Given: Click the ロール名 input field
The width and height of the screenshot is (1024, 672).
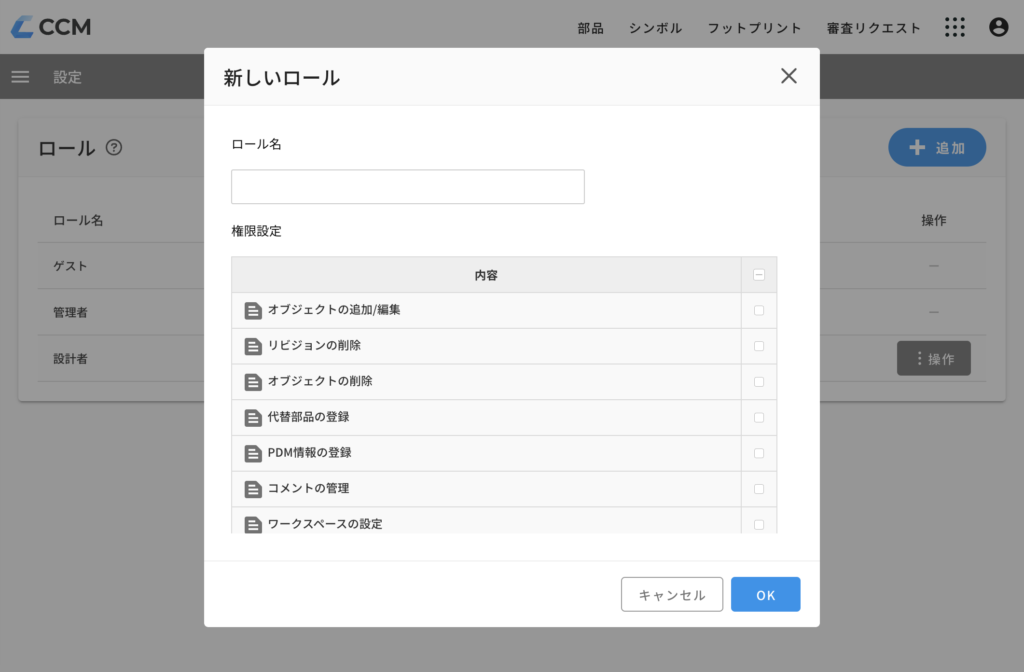Looking at the screenshot, I should pos(407,186).
